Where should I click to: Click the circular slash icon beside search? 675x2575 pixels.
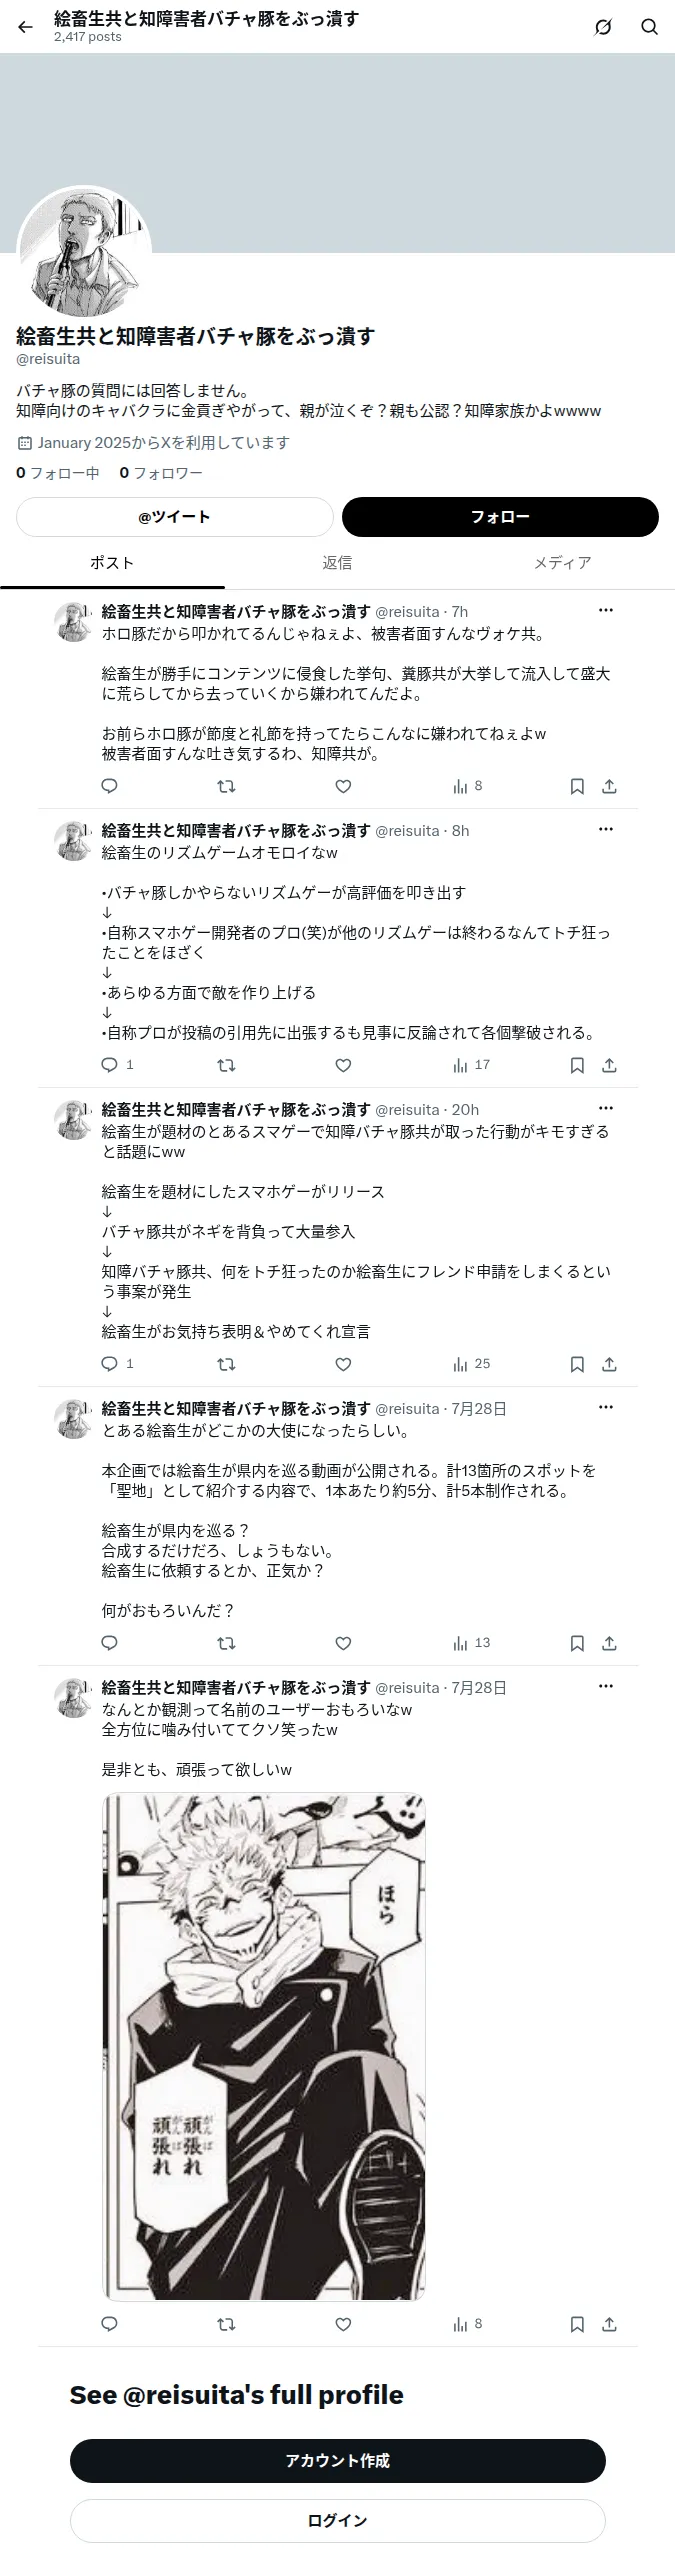(x=603, y=27)
